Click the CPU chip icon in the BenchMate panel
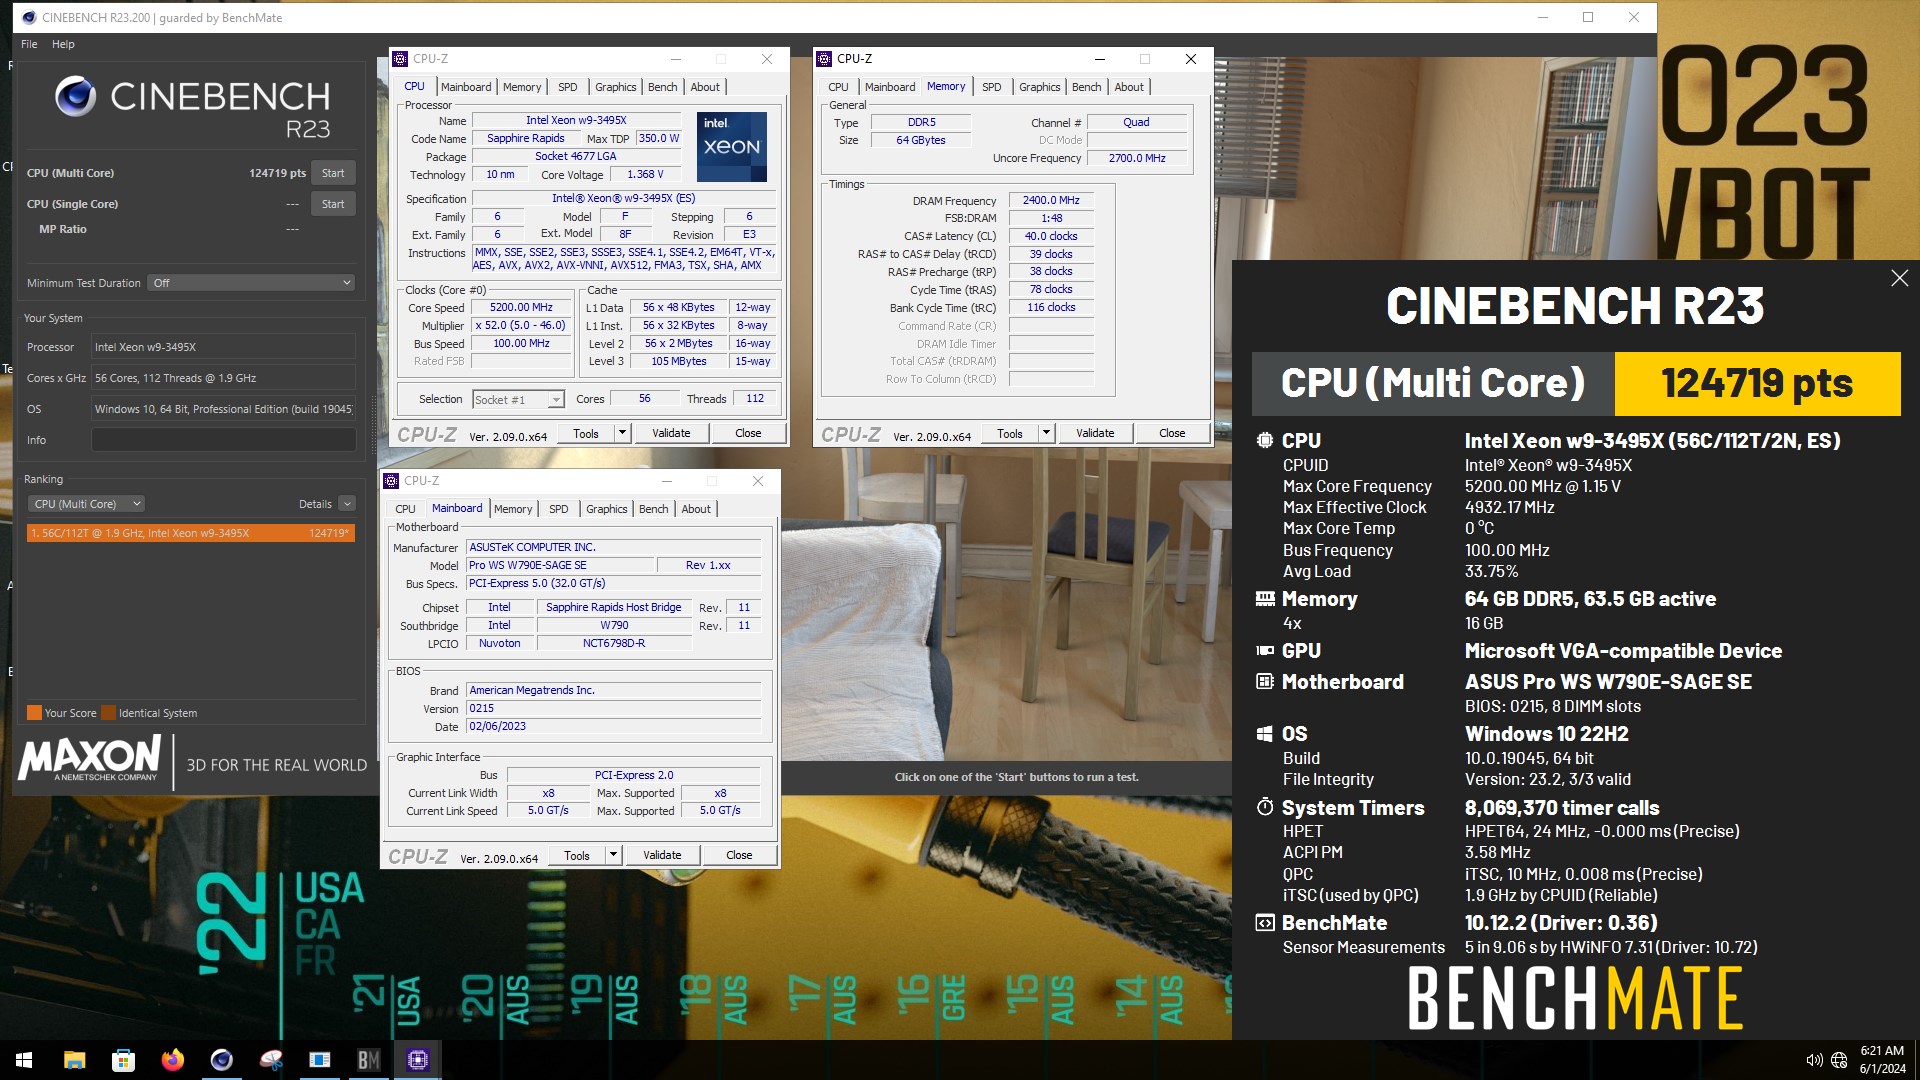The height and width of the screenshot is (1080, 1920). tap(1265, 440)
